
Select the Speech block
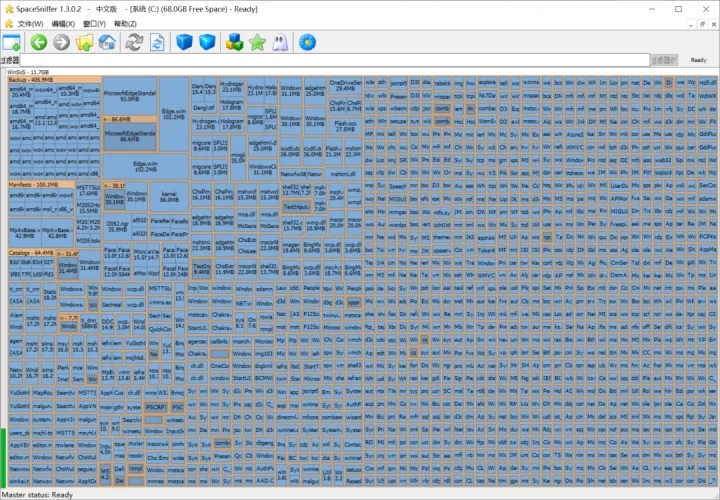[x=397, y=187]
